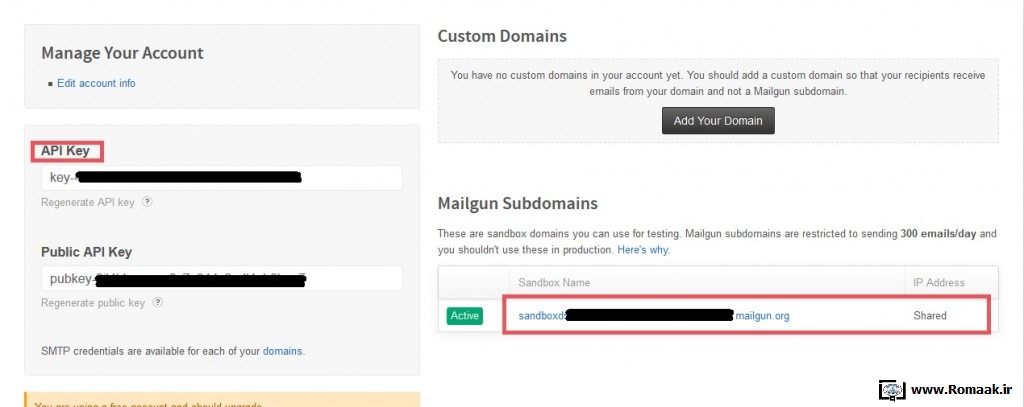Viewport: 1024px width, 407px height.
Task: Open the sandbox mailgun.org subdomain link
Action: (x=654, y=316)
